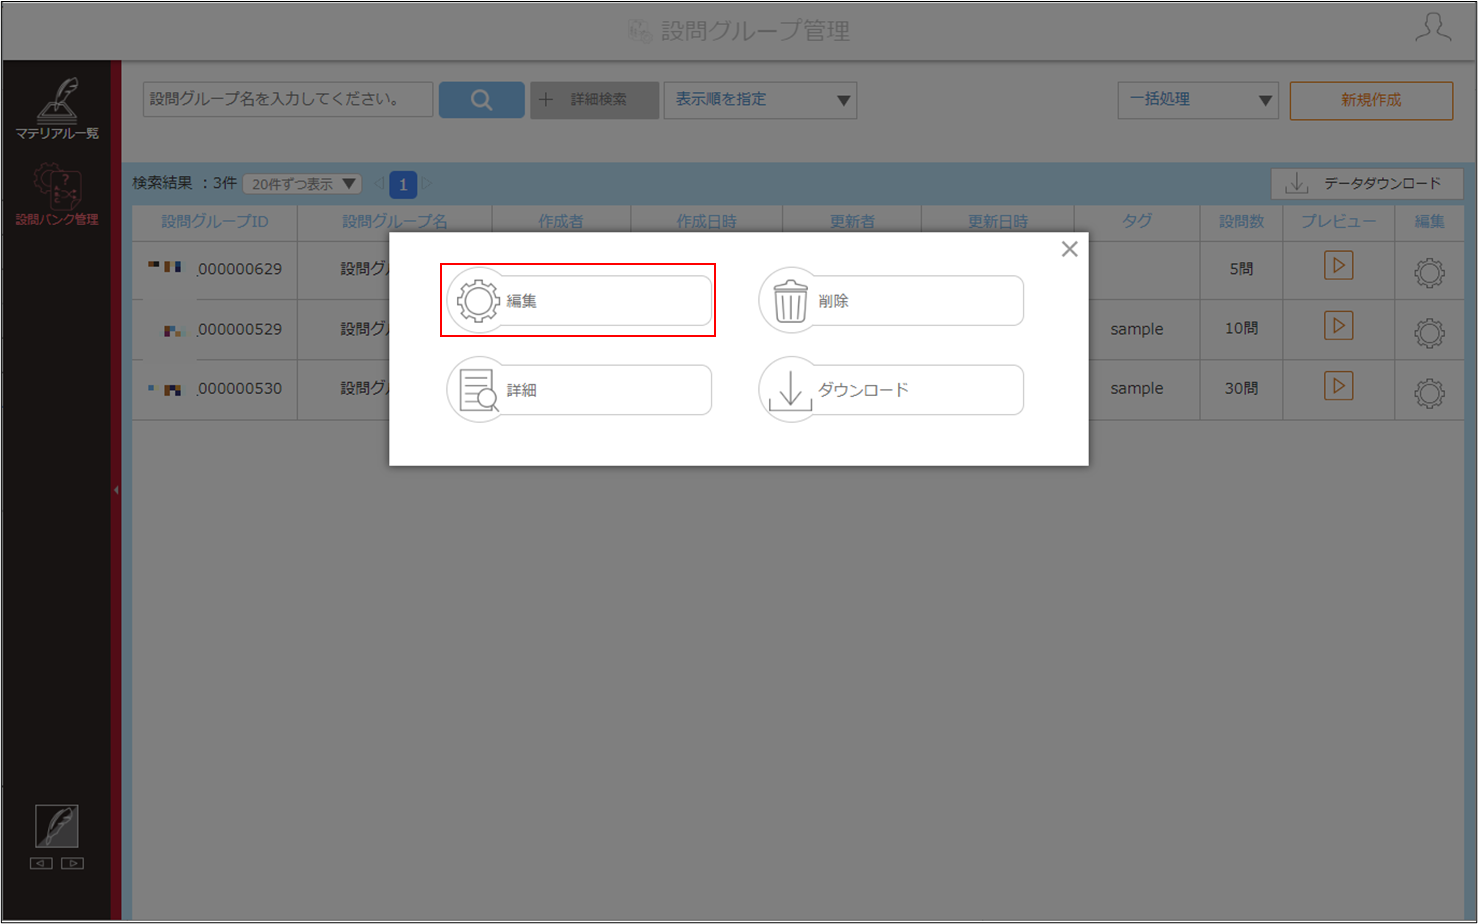Expand the 表示順を指定 dropdown

760,100
